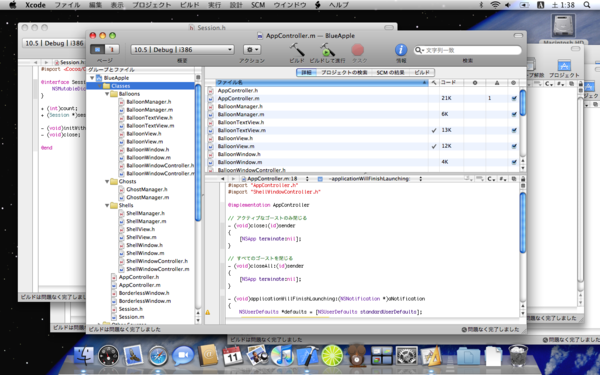The height and width of the screenshot is (375, 600).
Task: Switch to the 詳細 tab
Action: click(307, 72)
